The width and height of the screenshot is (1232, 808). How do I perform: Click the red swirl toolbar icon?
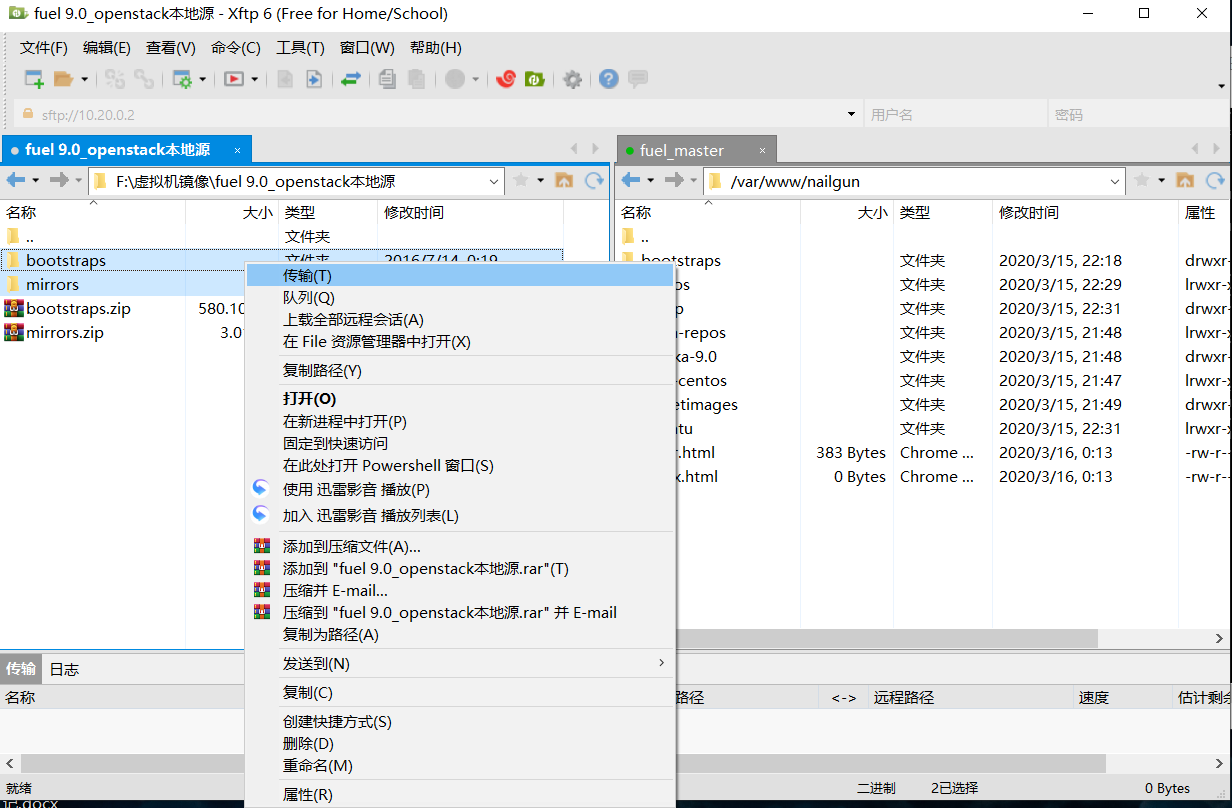click(x=505, y=79)
